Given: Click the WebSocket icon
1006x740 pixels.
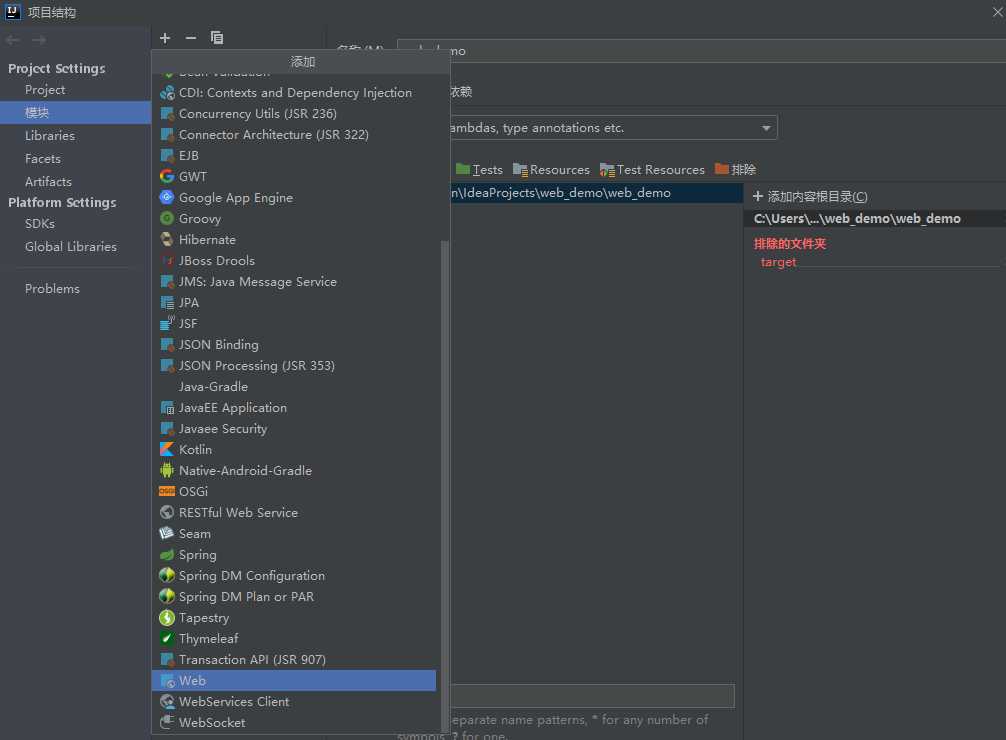Looking at the screenshot, I should [x=167, y=723].
